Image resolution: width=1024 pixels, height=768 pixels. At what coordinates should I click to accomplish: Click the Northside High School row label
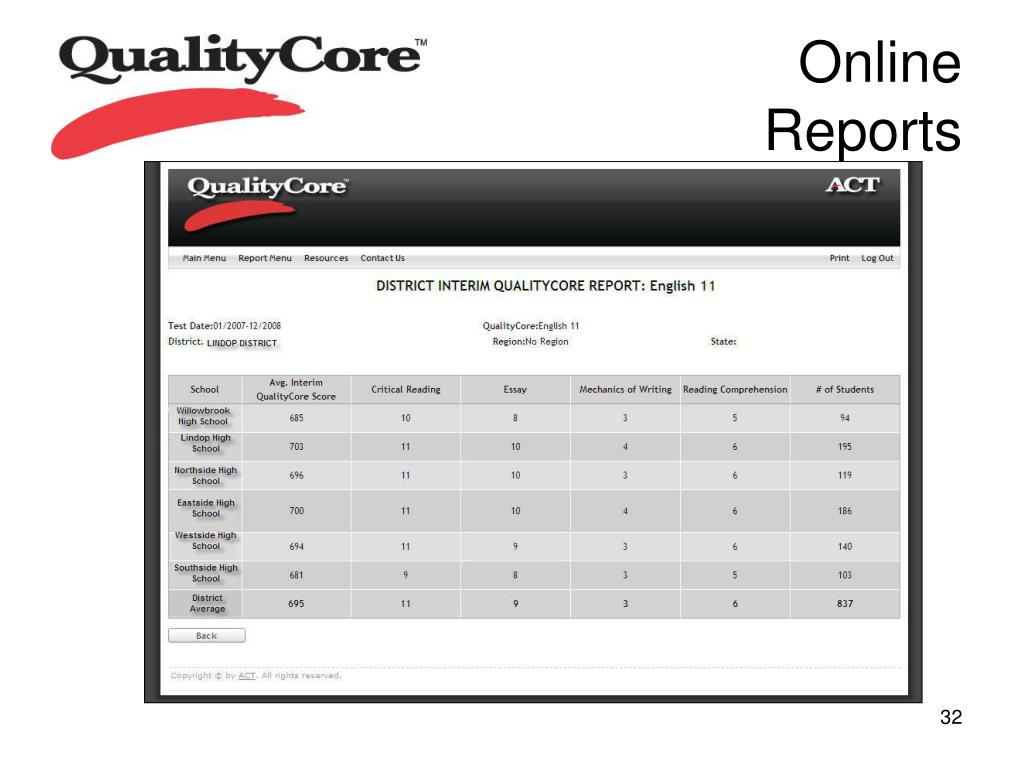(x=206, y=475)
